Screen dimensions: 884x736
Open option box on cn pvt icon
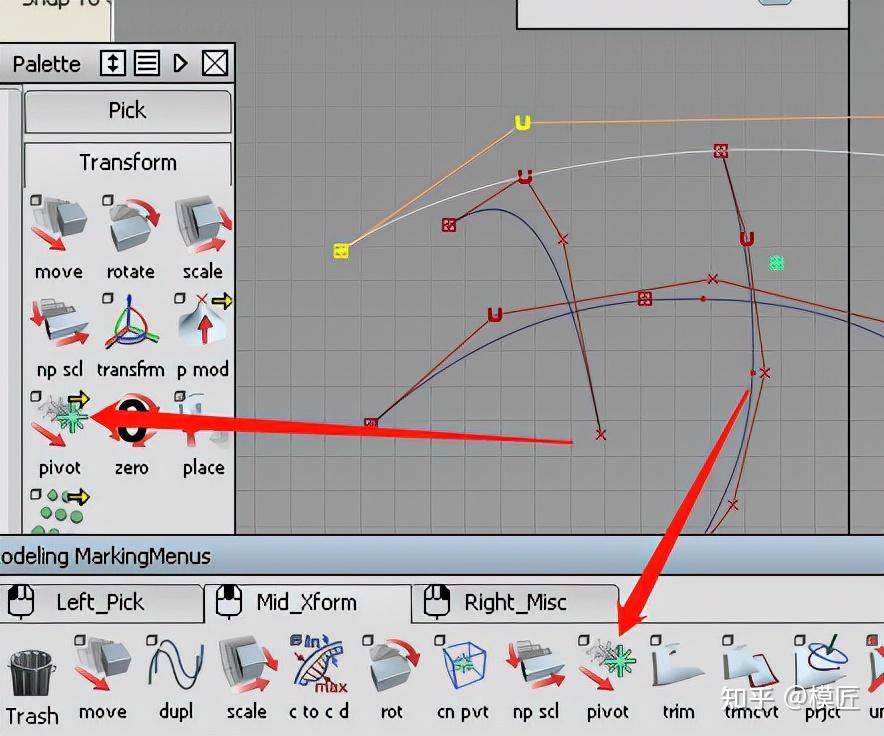point(440,640)
